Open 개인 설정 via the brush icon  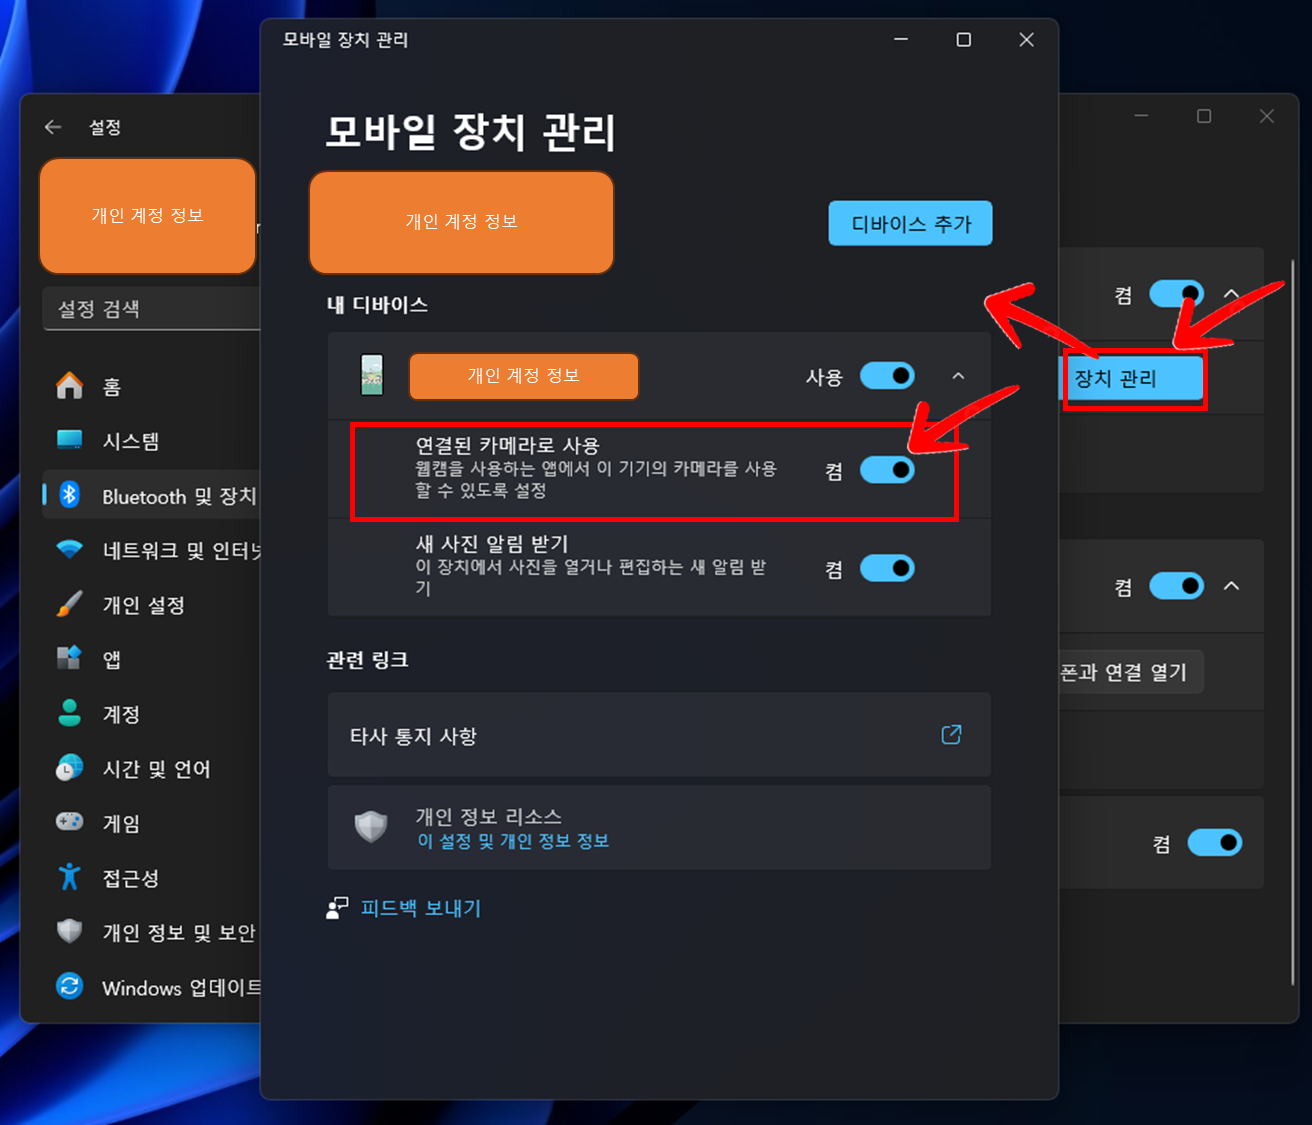pyautogui.click(x=69, y=604)
